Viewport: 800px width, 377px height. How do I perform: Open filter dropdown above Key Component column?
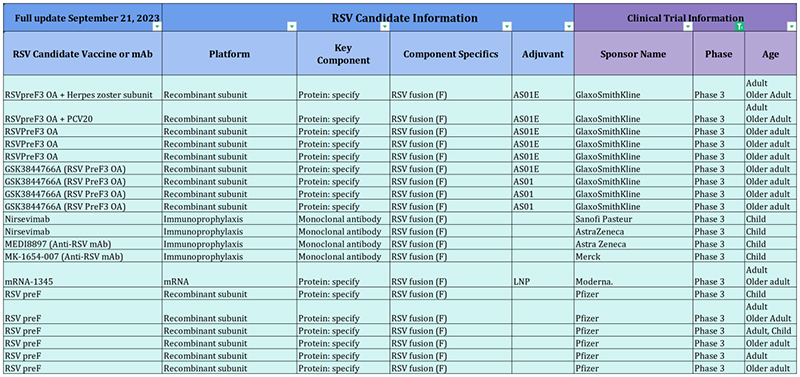click(385, 27)
